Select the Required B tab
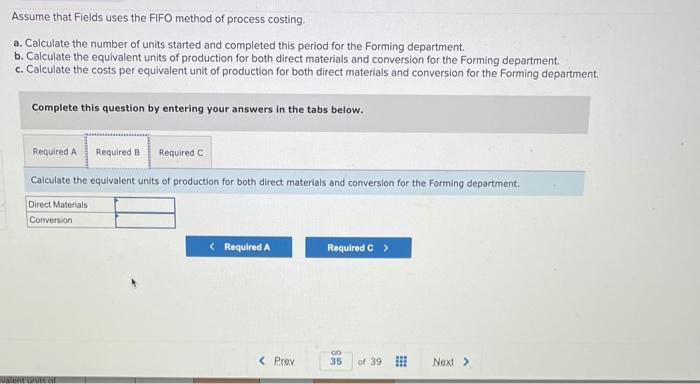 (x=118, y=152)
